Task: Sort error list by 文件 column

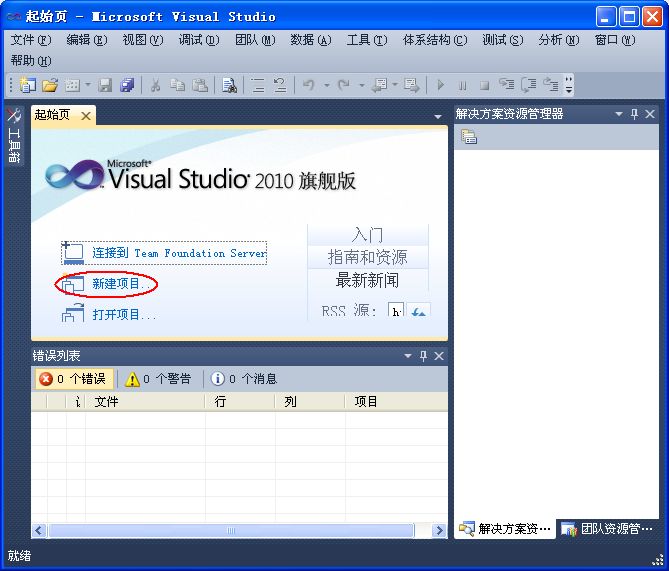Action: tap(145, 402)
